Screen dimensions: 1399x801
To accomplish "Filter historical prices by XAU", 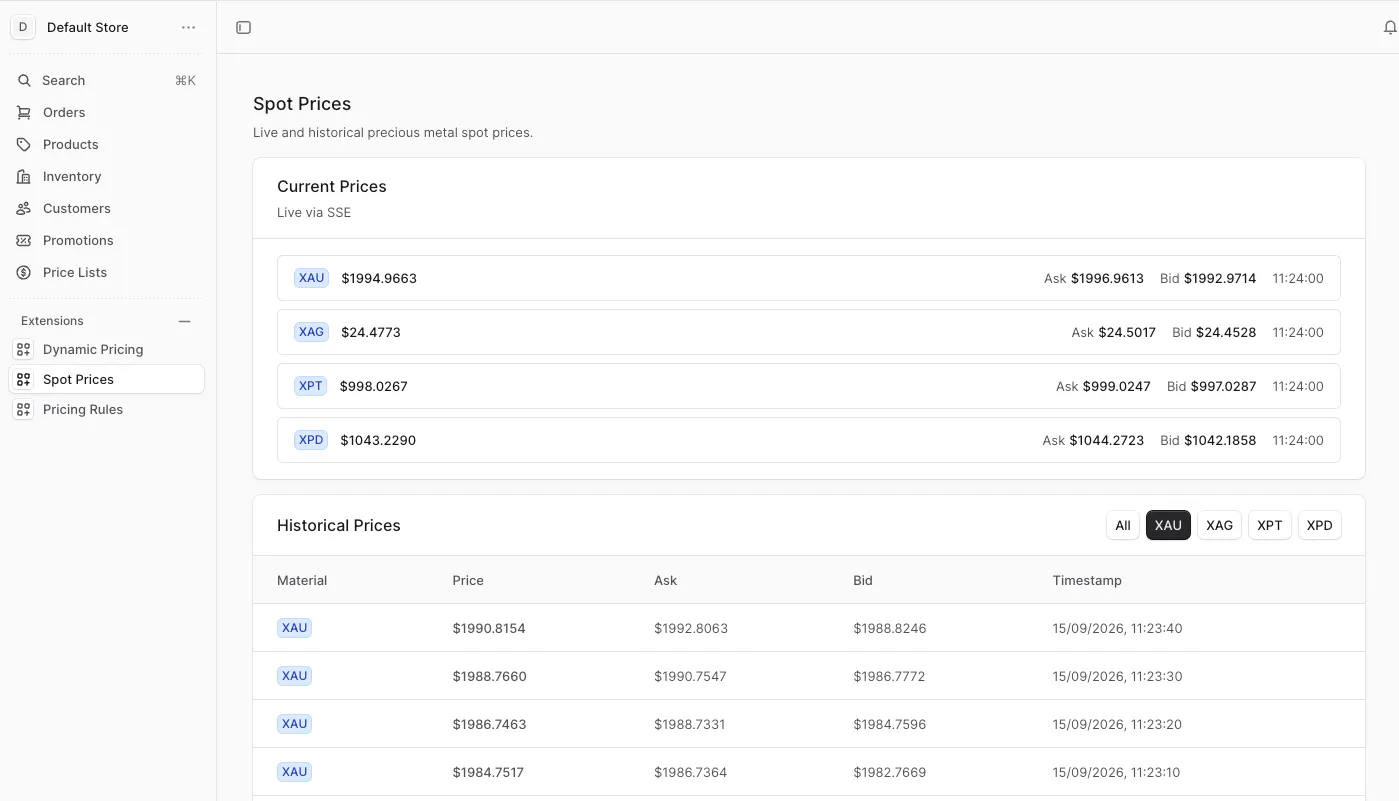I will point(1168,525).
